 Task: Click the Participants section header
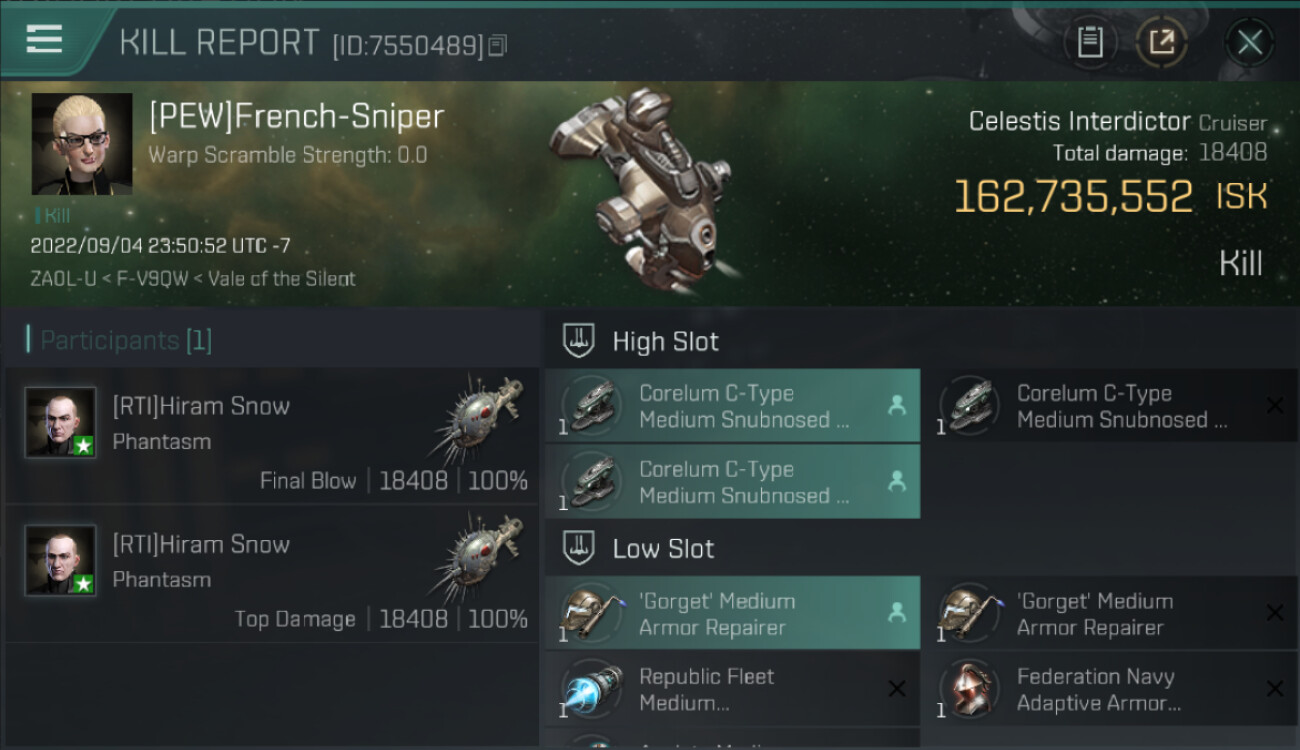120,340
